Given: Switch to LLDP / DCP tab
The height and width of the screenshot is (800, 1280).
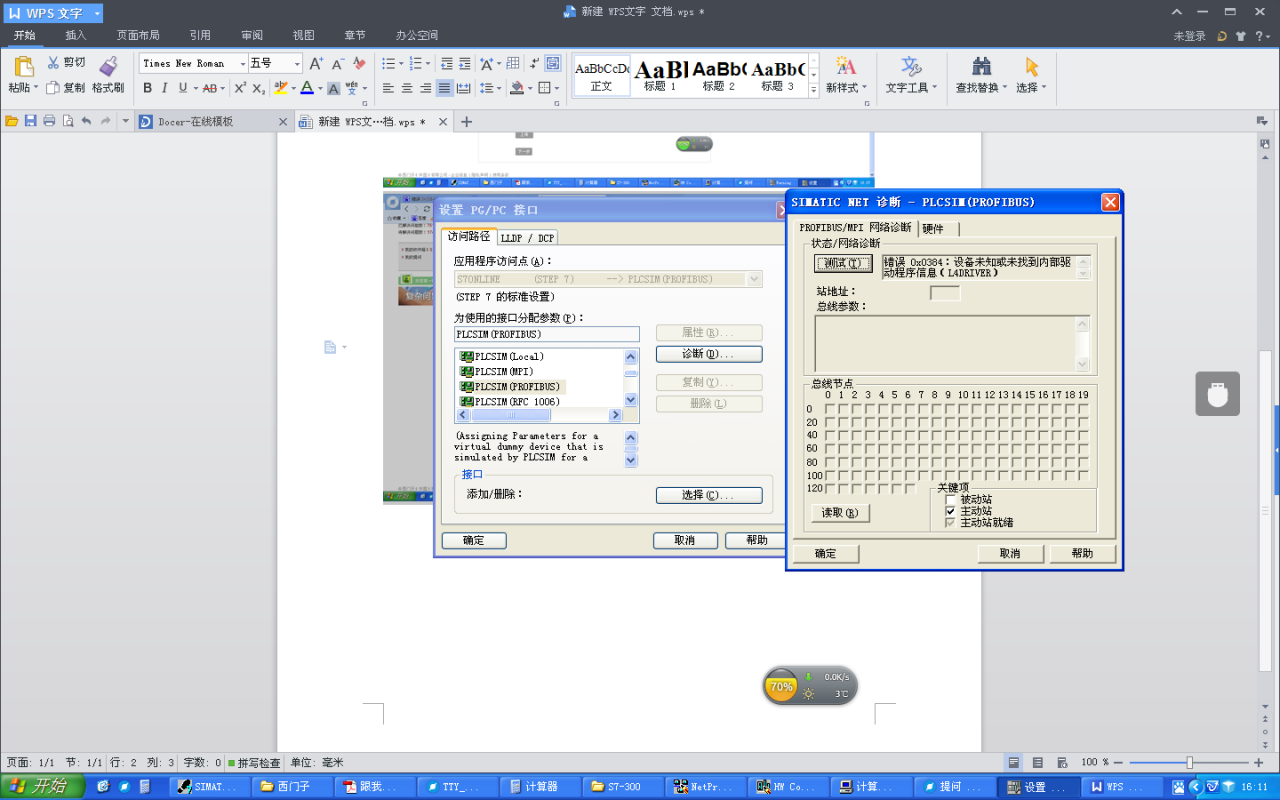Looking at the screenshot, I should [528, 238].
